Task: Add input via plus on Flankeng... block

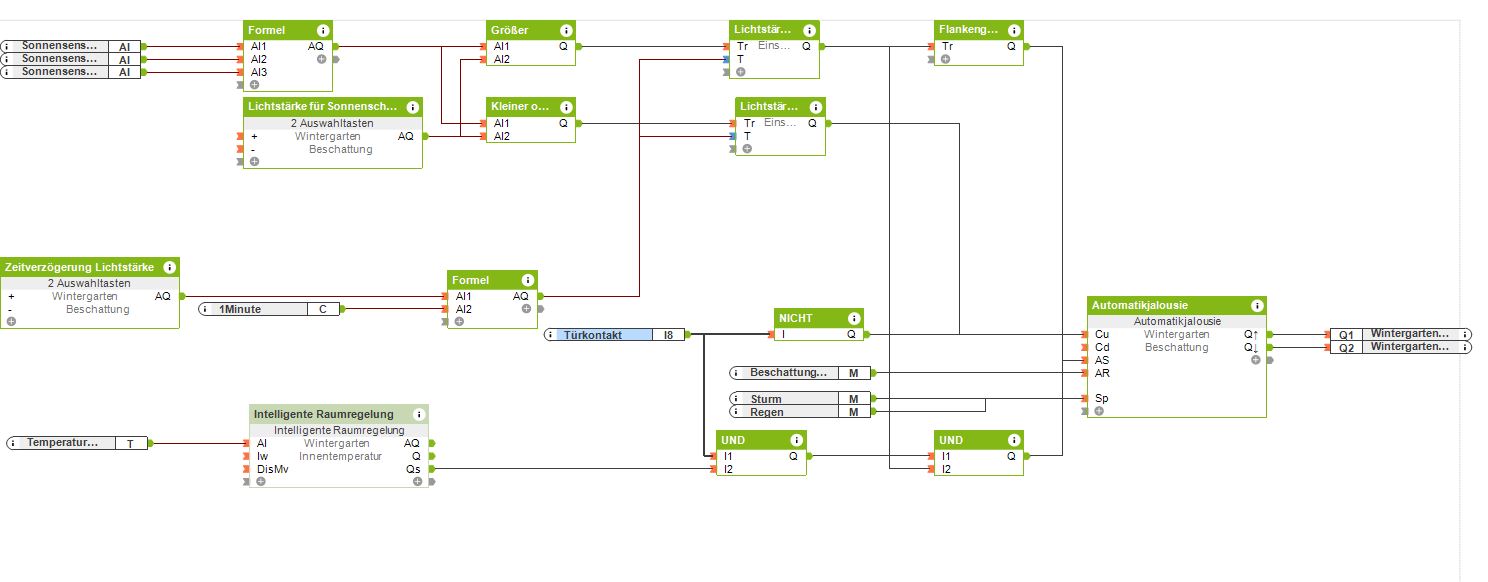Action: [x=945, y=59]
